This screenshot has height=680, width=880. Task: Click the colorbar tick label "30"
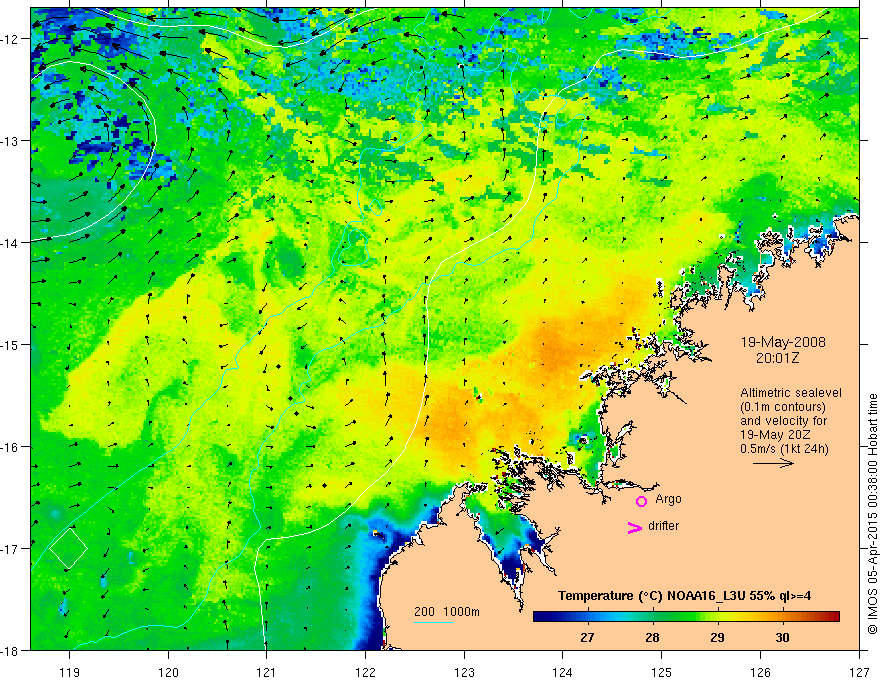pos(782,637)
